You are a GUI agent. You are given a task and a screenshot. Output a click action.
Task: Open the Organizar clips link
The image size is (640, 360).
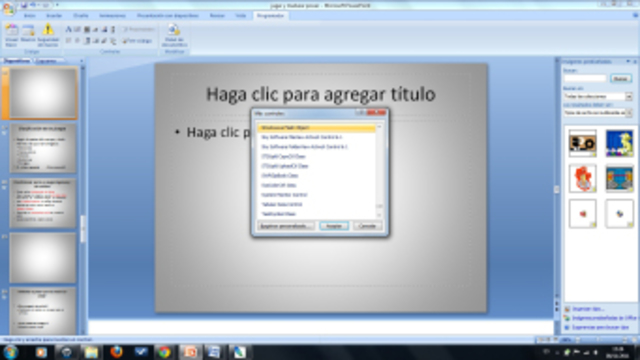588,309
